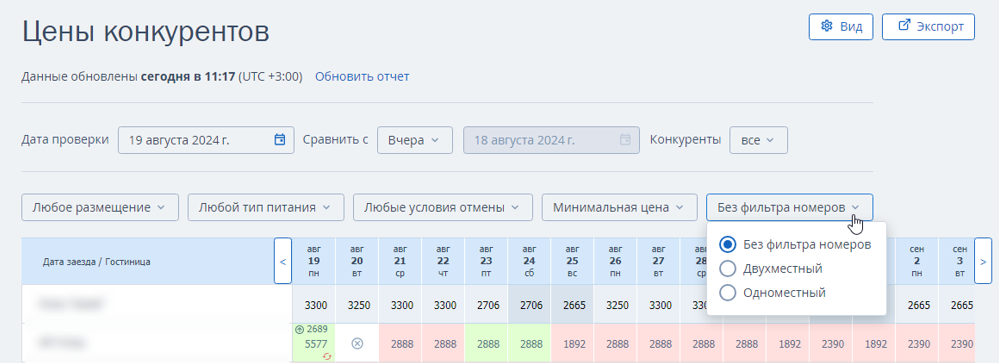999x363 pixels.
Task: Click the crossed circle icon in авг 20 cell
Action: coord(357,343)
